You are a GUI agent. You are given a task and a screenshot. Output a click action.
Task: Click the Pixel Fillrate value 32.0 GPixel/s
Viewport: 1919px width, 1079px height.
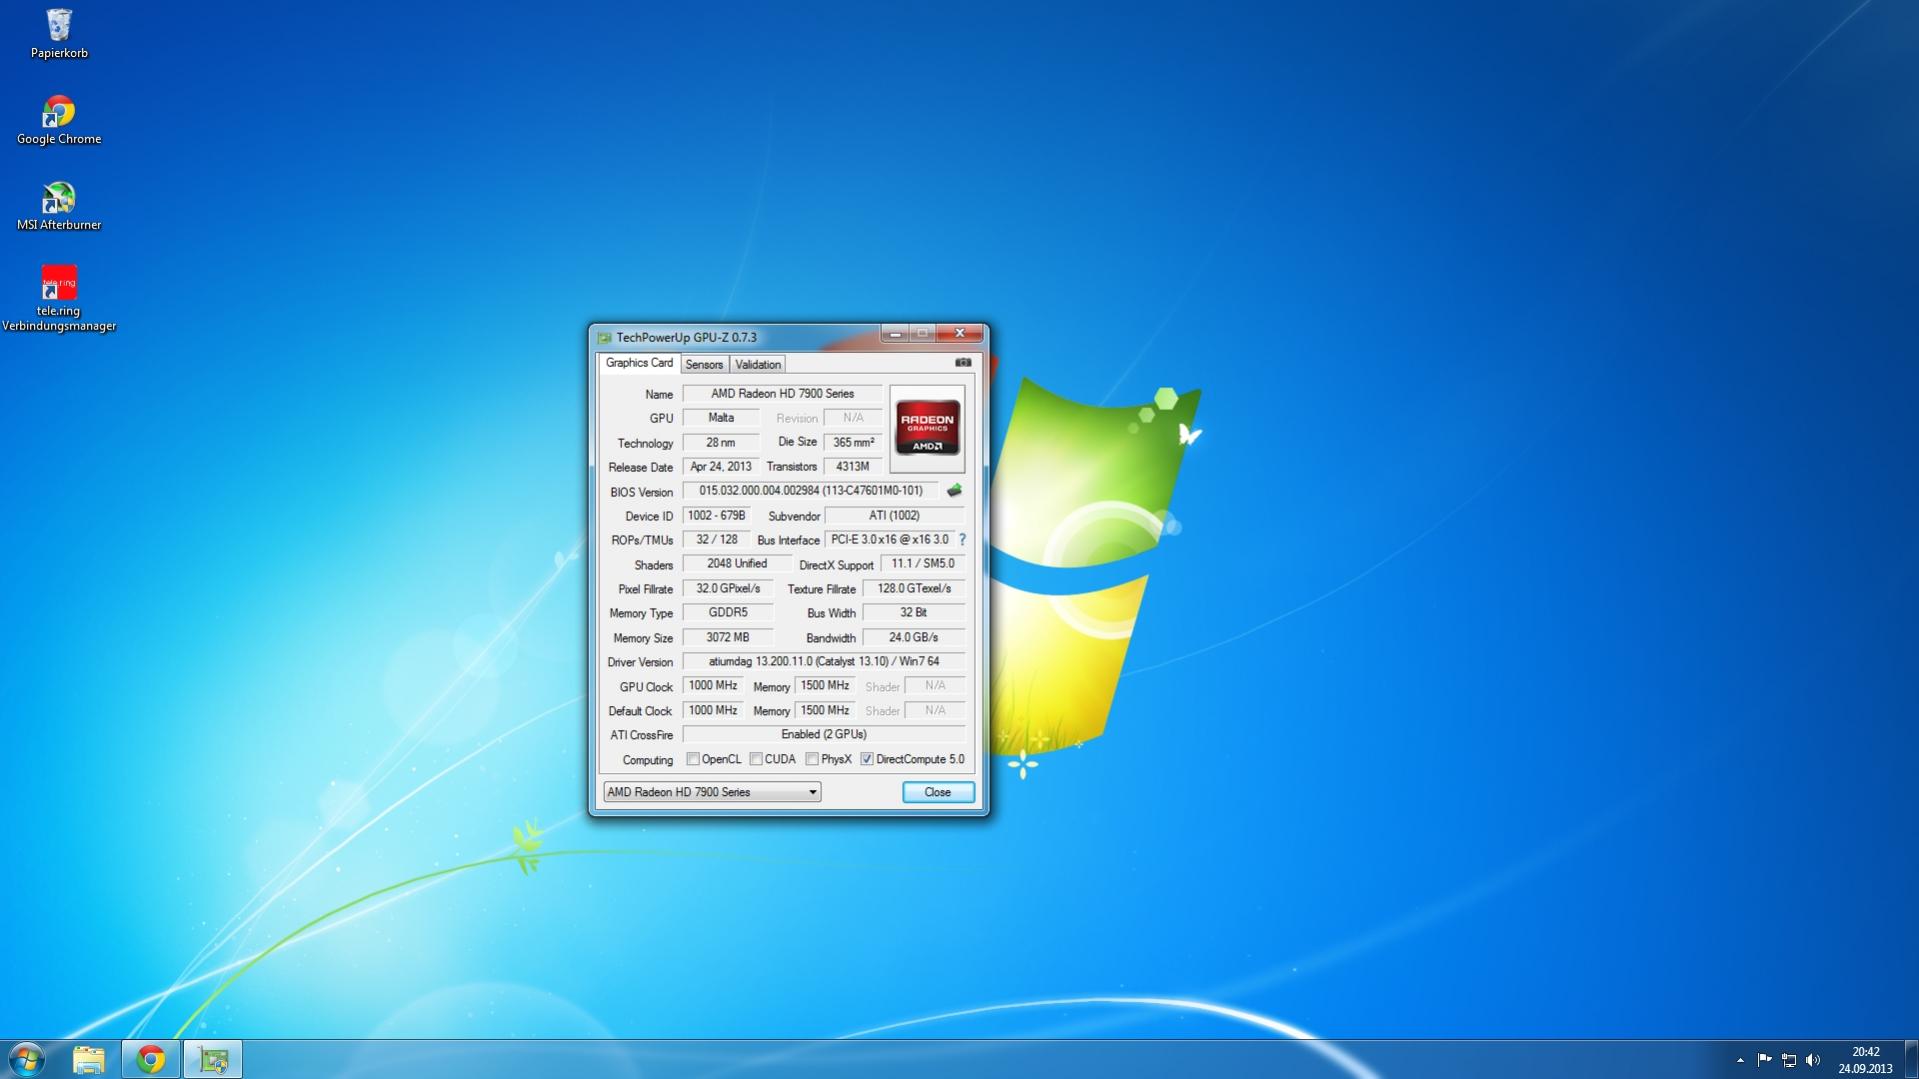click(x=728, y=589)
